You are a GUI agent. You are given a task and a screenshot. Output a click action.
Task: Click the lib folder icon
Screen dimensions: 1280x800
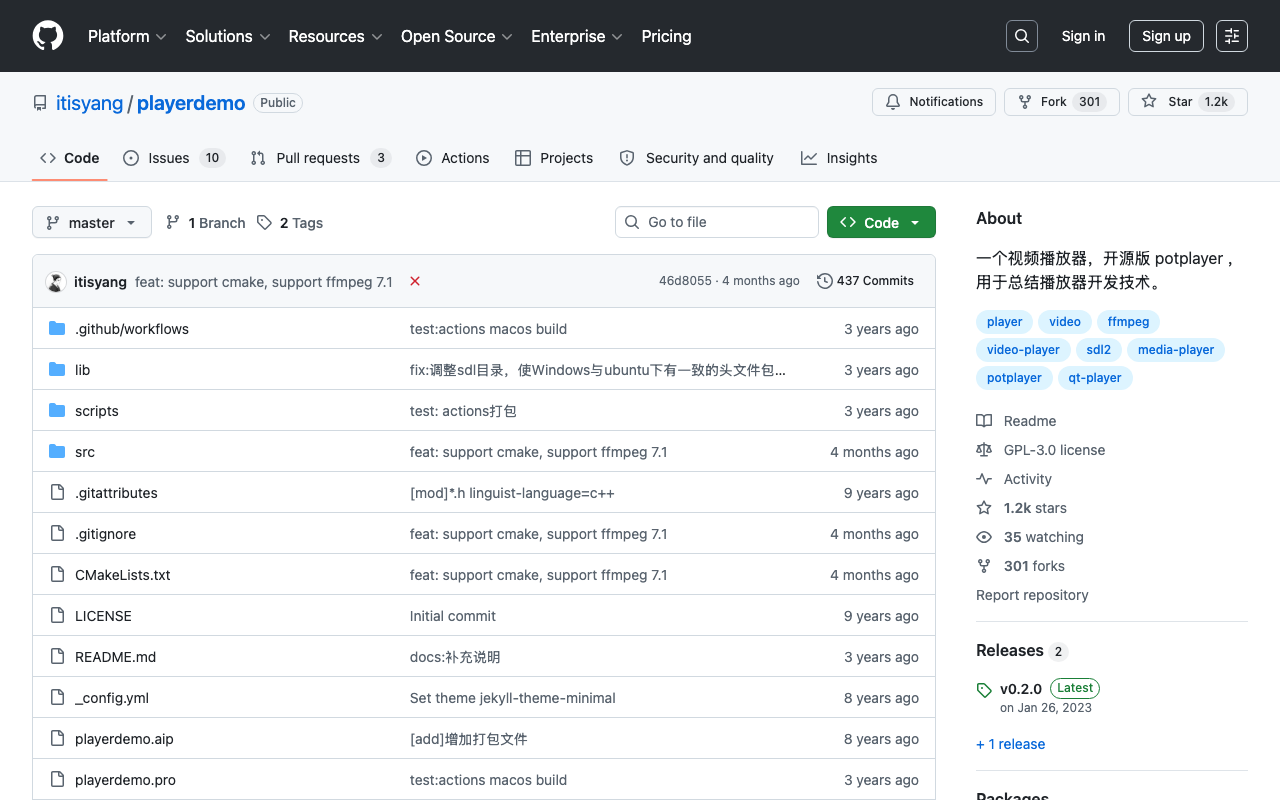pos(57,370)
